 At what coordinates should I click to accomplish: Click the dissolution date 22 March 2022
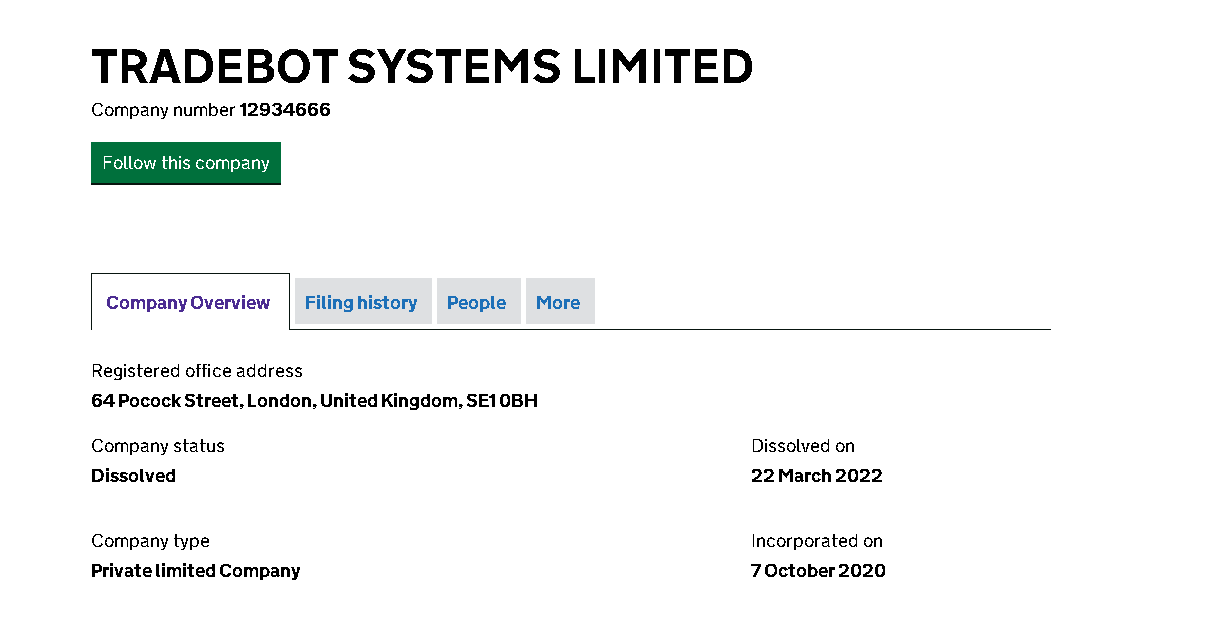[x=817, y=476]
